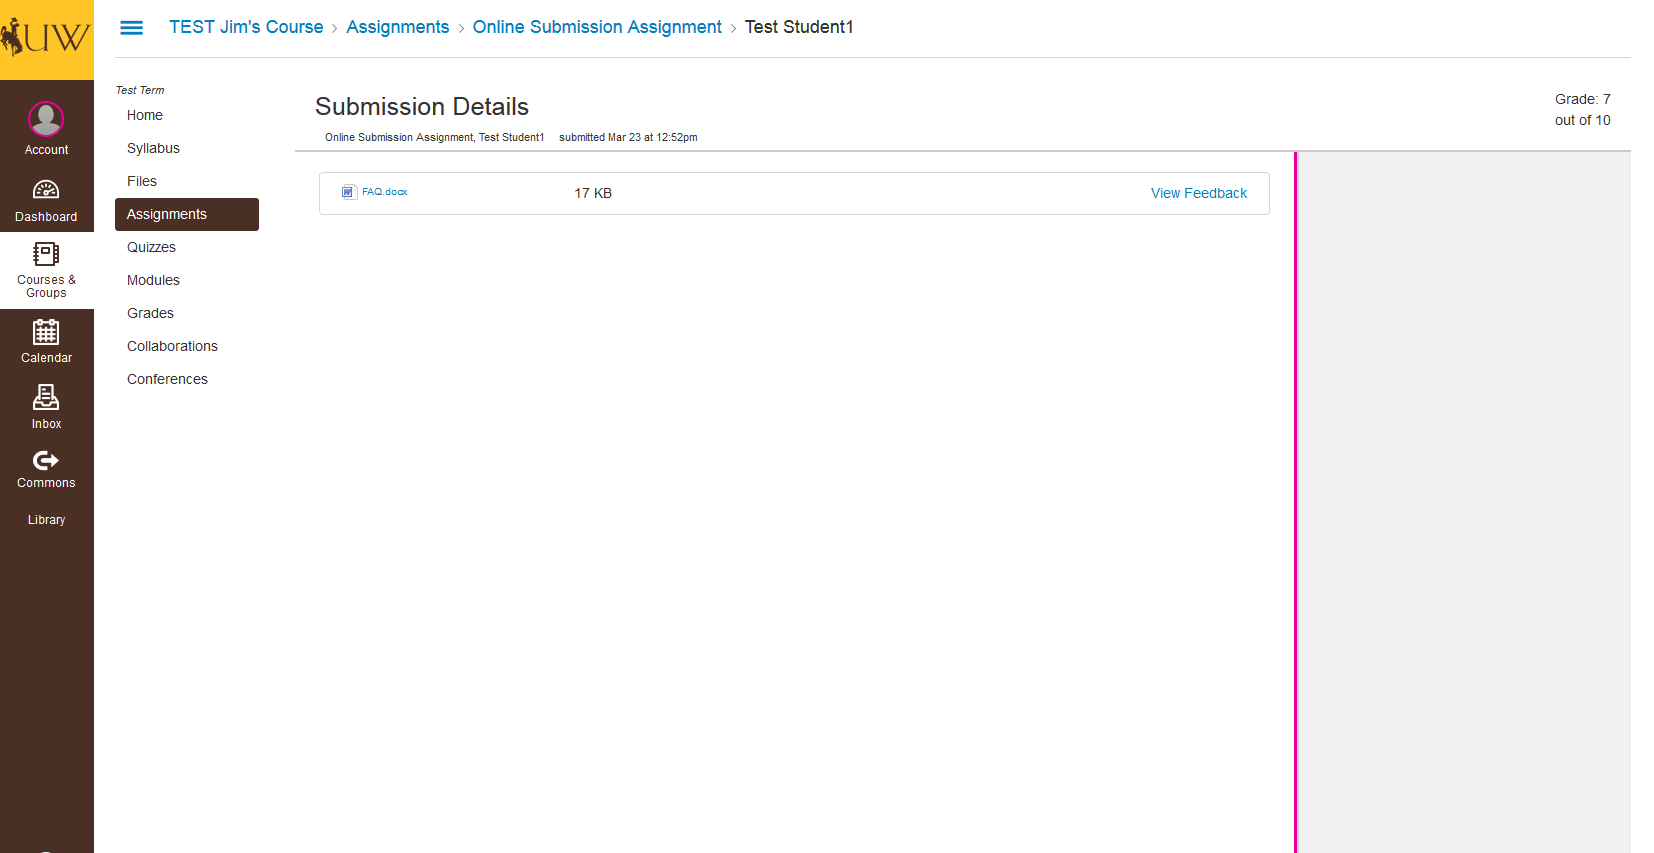Open the Library link in the sidebar
Screen dimensions: 1654x853
coord(46,520)
